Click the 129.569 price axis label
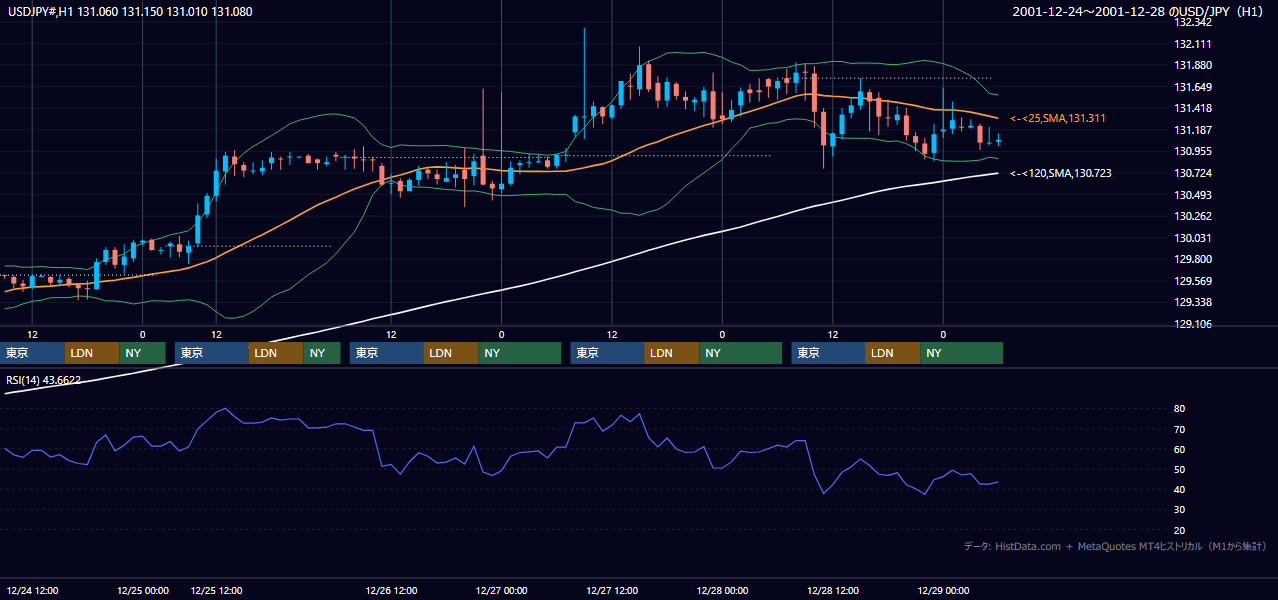The image size is (1278, 600). pos(1193,281)
